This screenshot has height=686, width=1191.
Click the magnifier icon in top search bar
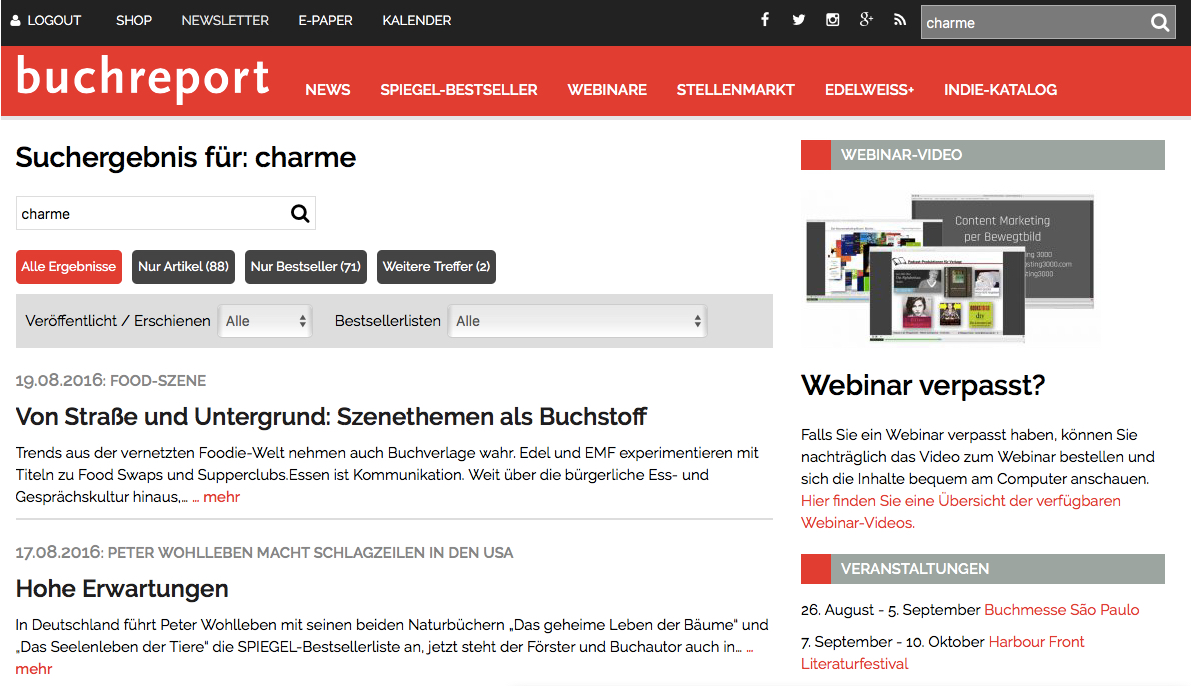coord(1159,23)
